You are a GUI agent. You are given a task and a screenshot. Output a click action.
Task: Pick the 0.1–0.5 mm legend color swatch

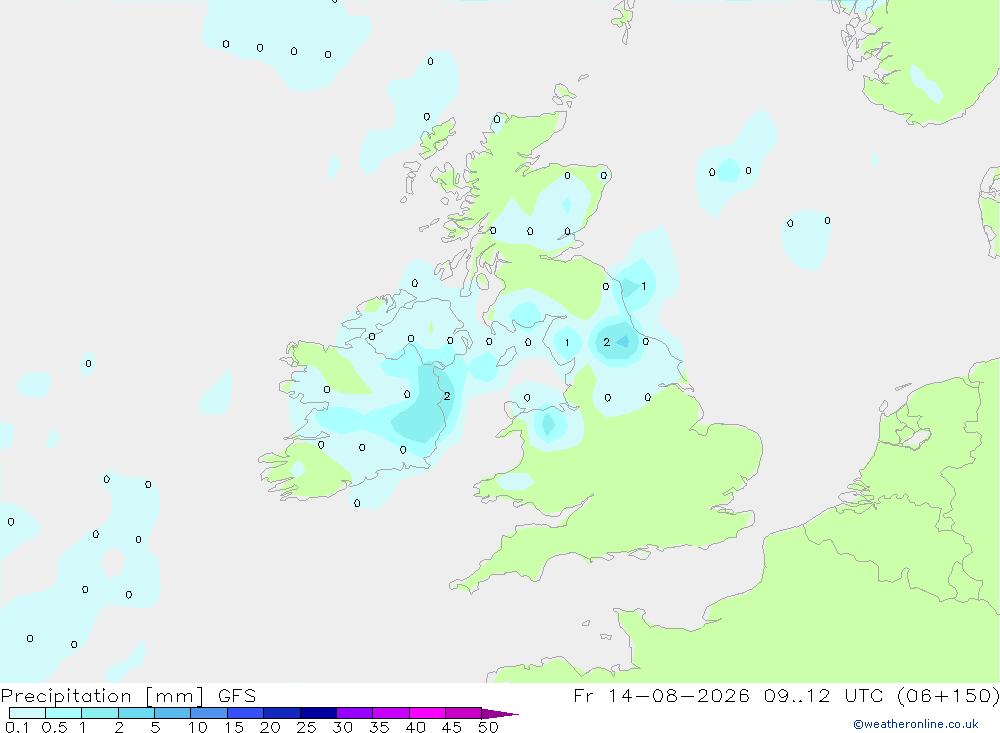pos(27,713)
